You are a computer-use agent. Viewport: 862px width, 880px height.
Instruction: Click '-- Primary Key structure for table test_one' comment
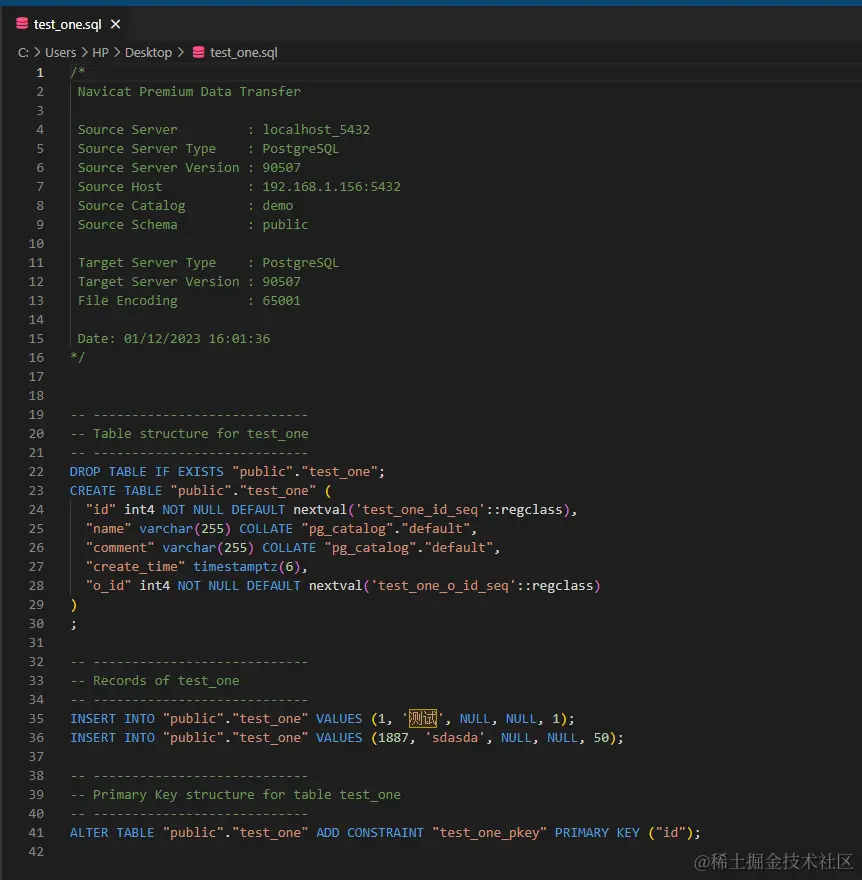pyautogui.click(x=235, y=795)
